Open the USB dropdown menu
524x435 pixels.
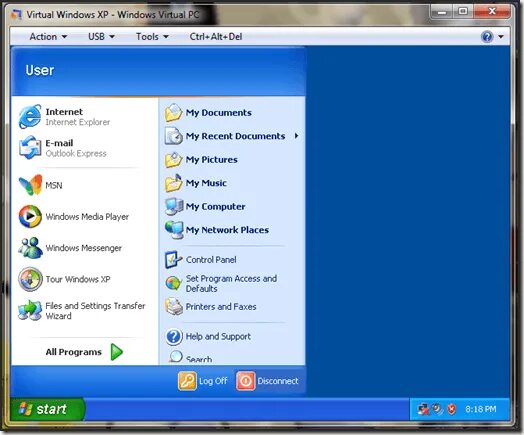coord(101,36)
